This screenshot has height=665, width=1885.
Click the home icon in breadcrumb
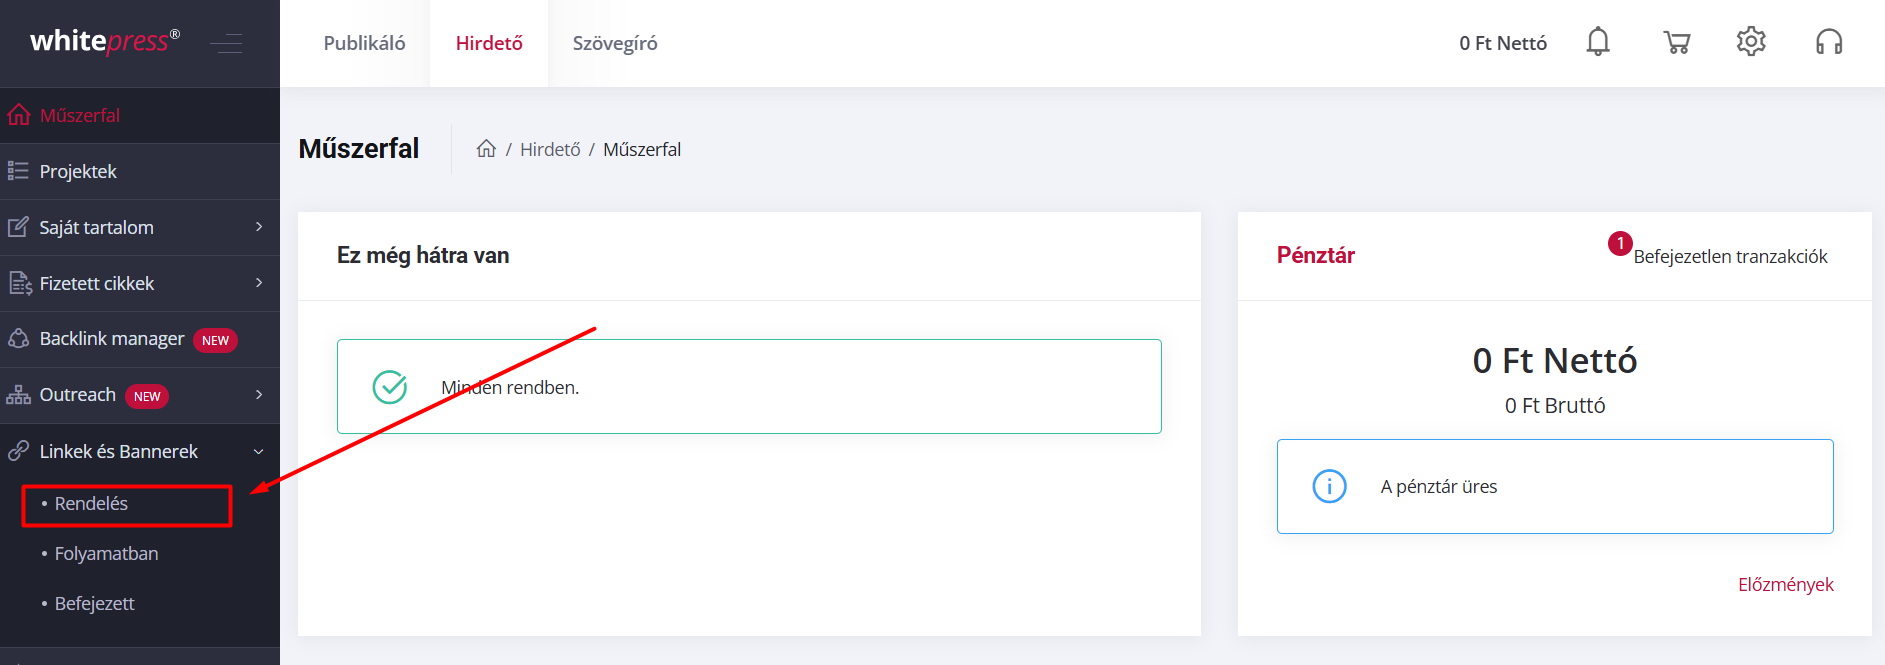(486, 149)
